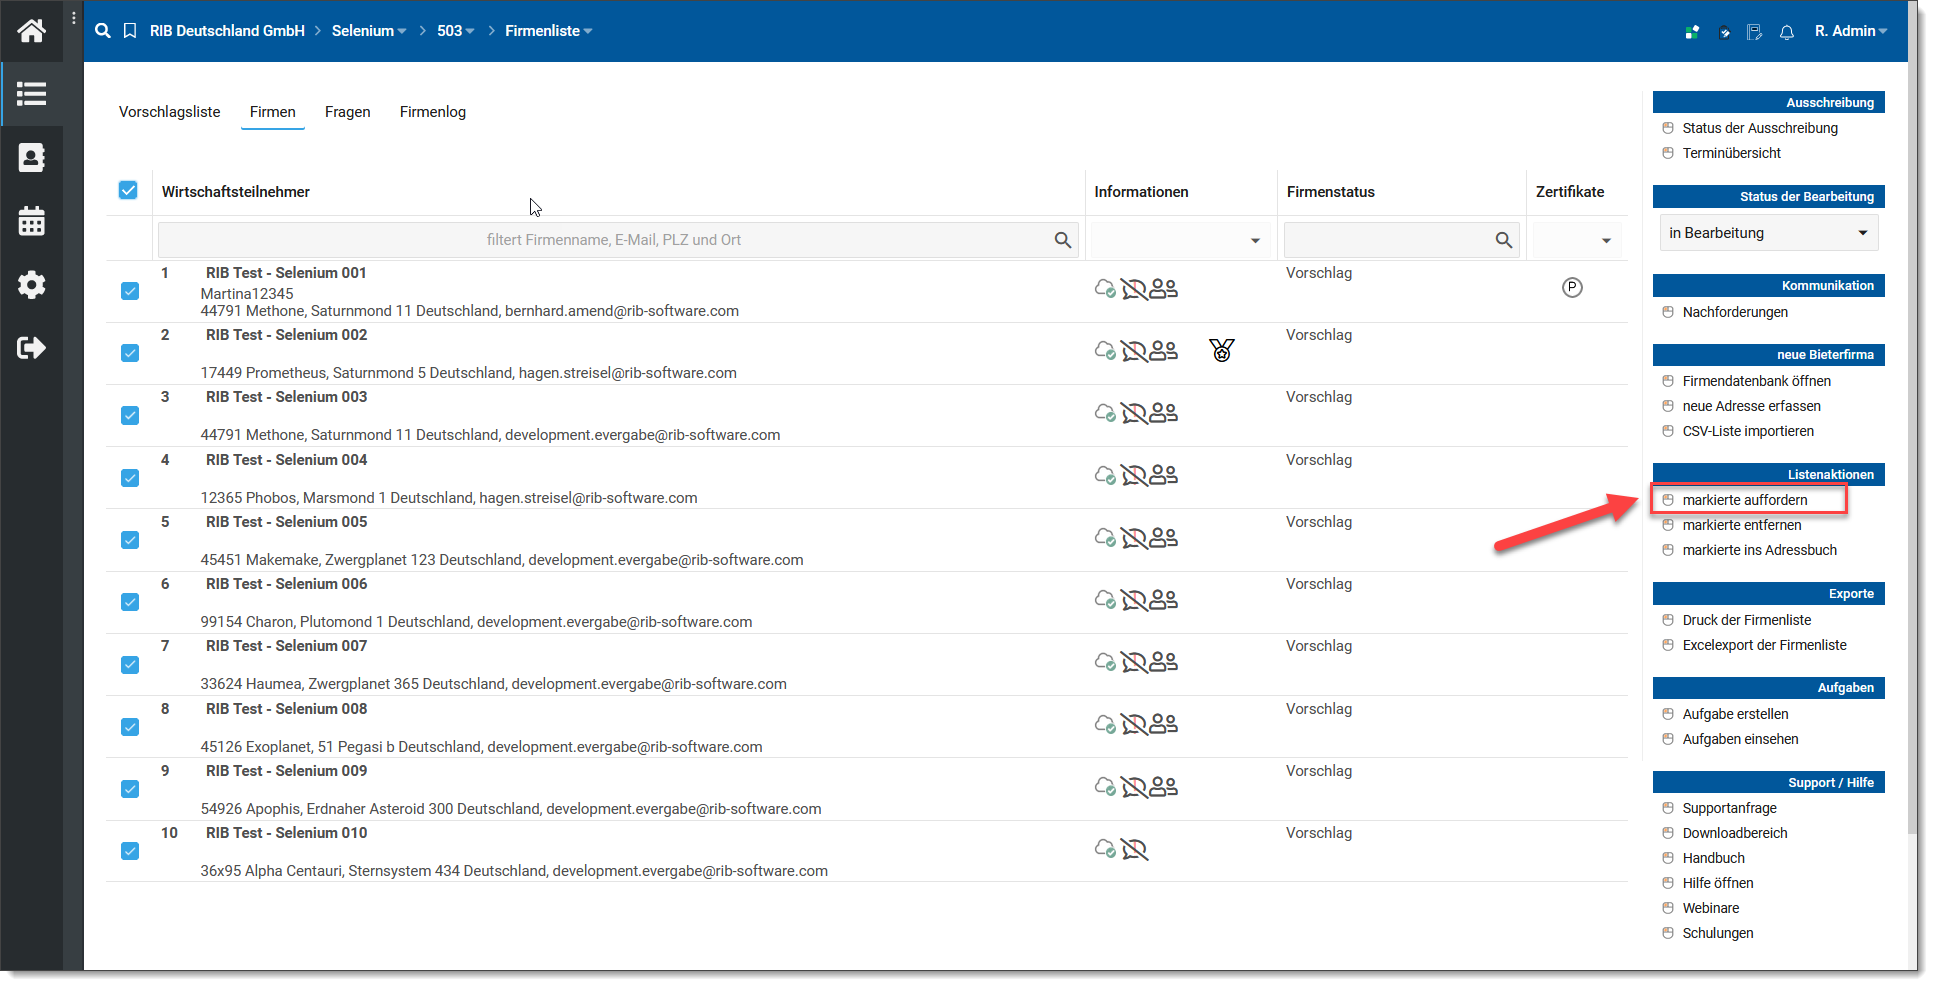Open settings gear in sidebar

31,285
